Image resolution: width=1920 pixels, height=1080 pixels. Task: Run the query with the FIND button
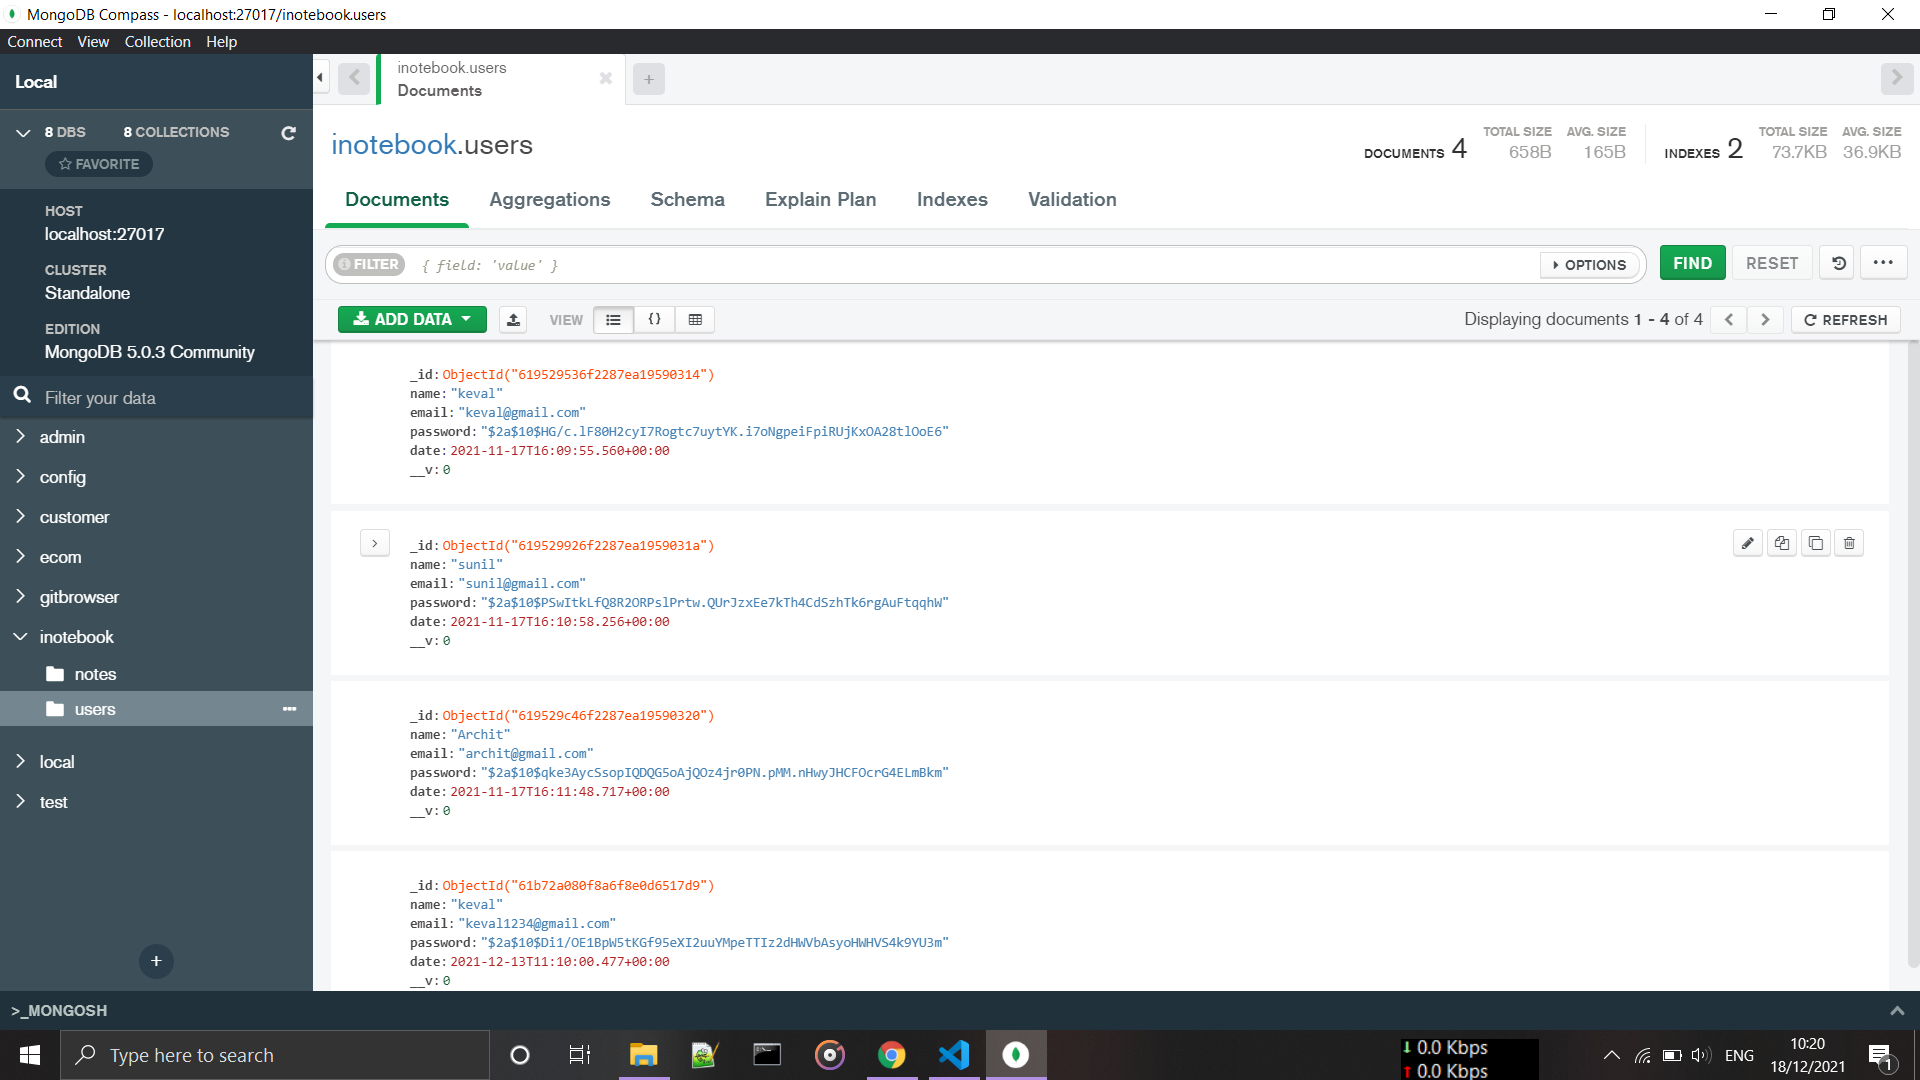pos(1691,262)
